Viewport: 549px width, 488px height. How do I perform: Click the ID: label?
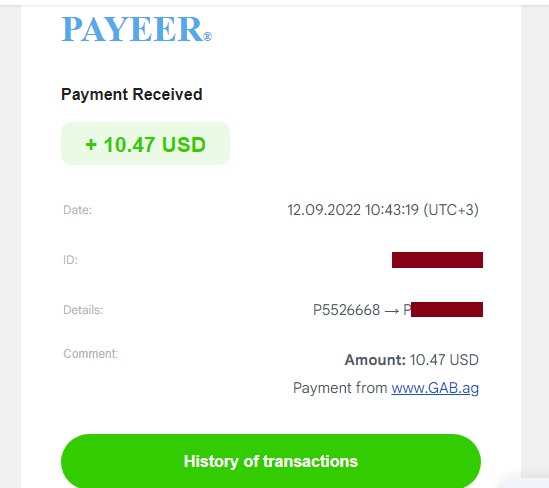pyautogui.click(x=70, y=260)
